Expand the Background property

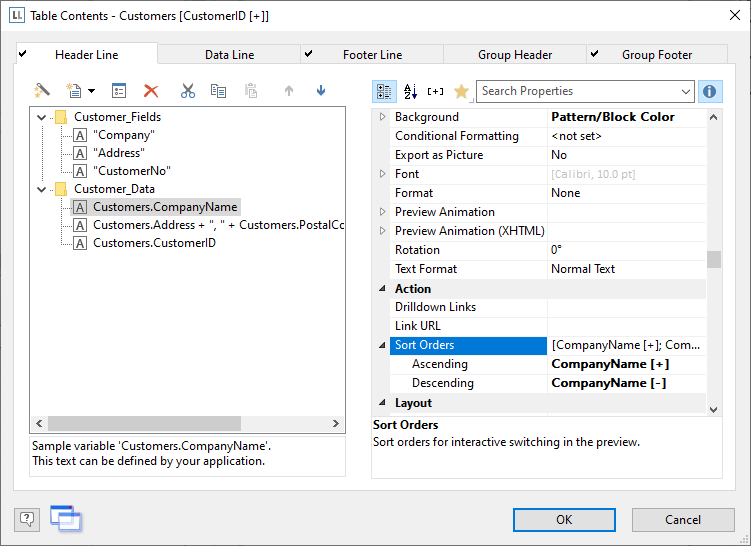tap(382, 116)
